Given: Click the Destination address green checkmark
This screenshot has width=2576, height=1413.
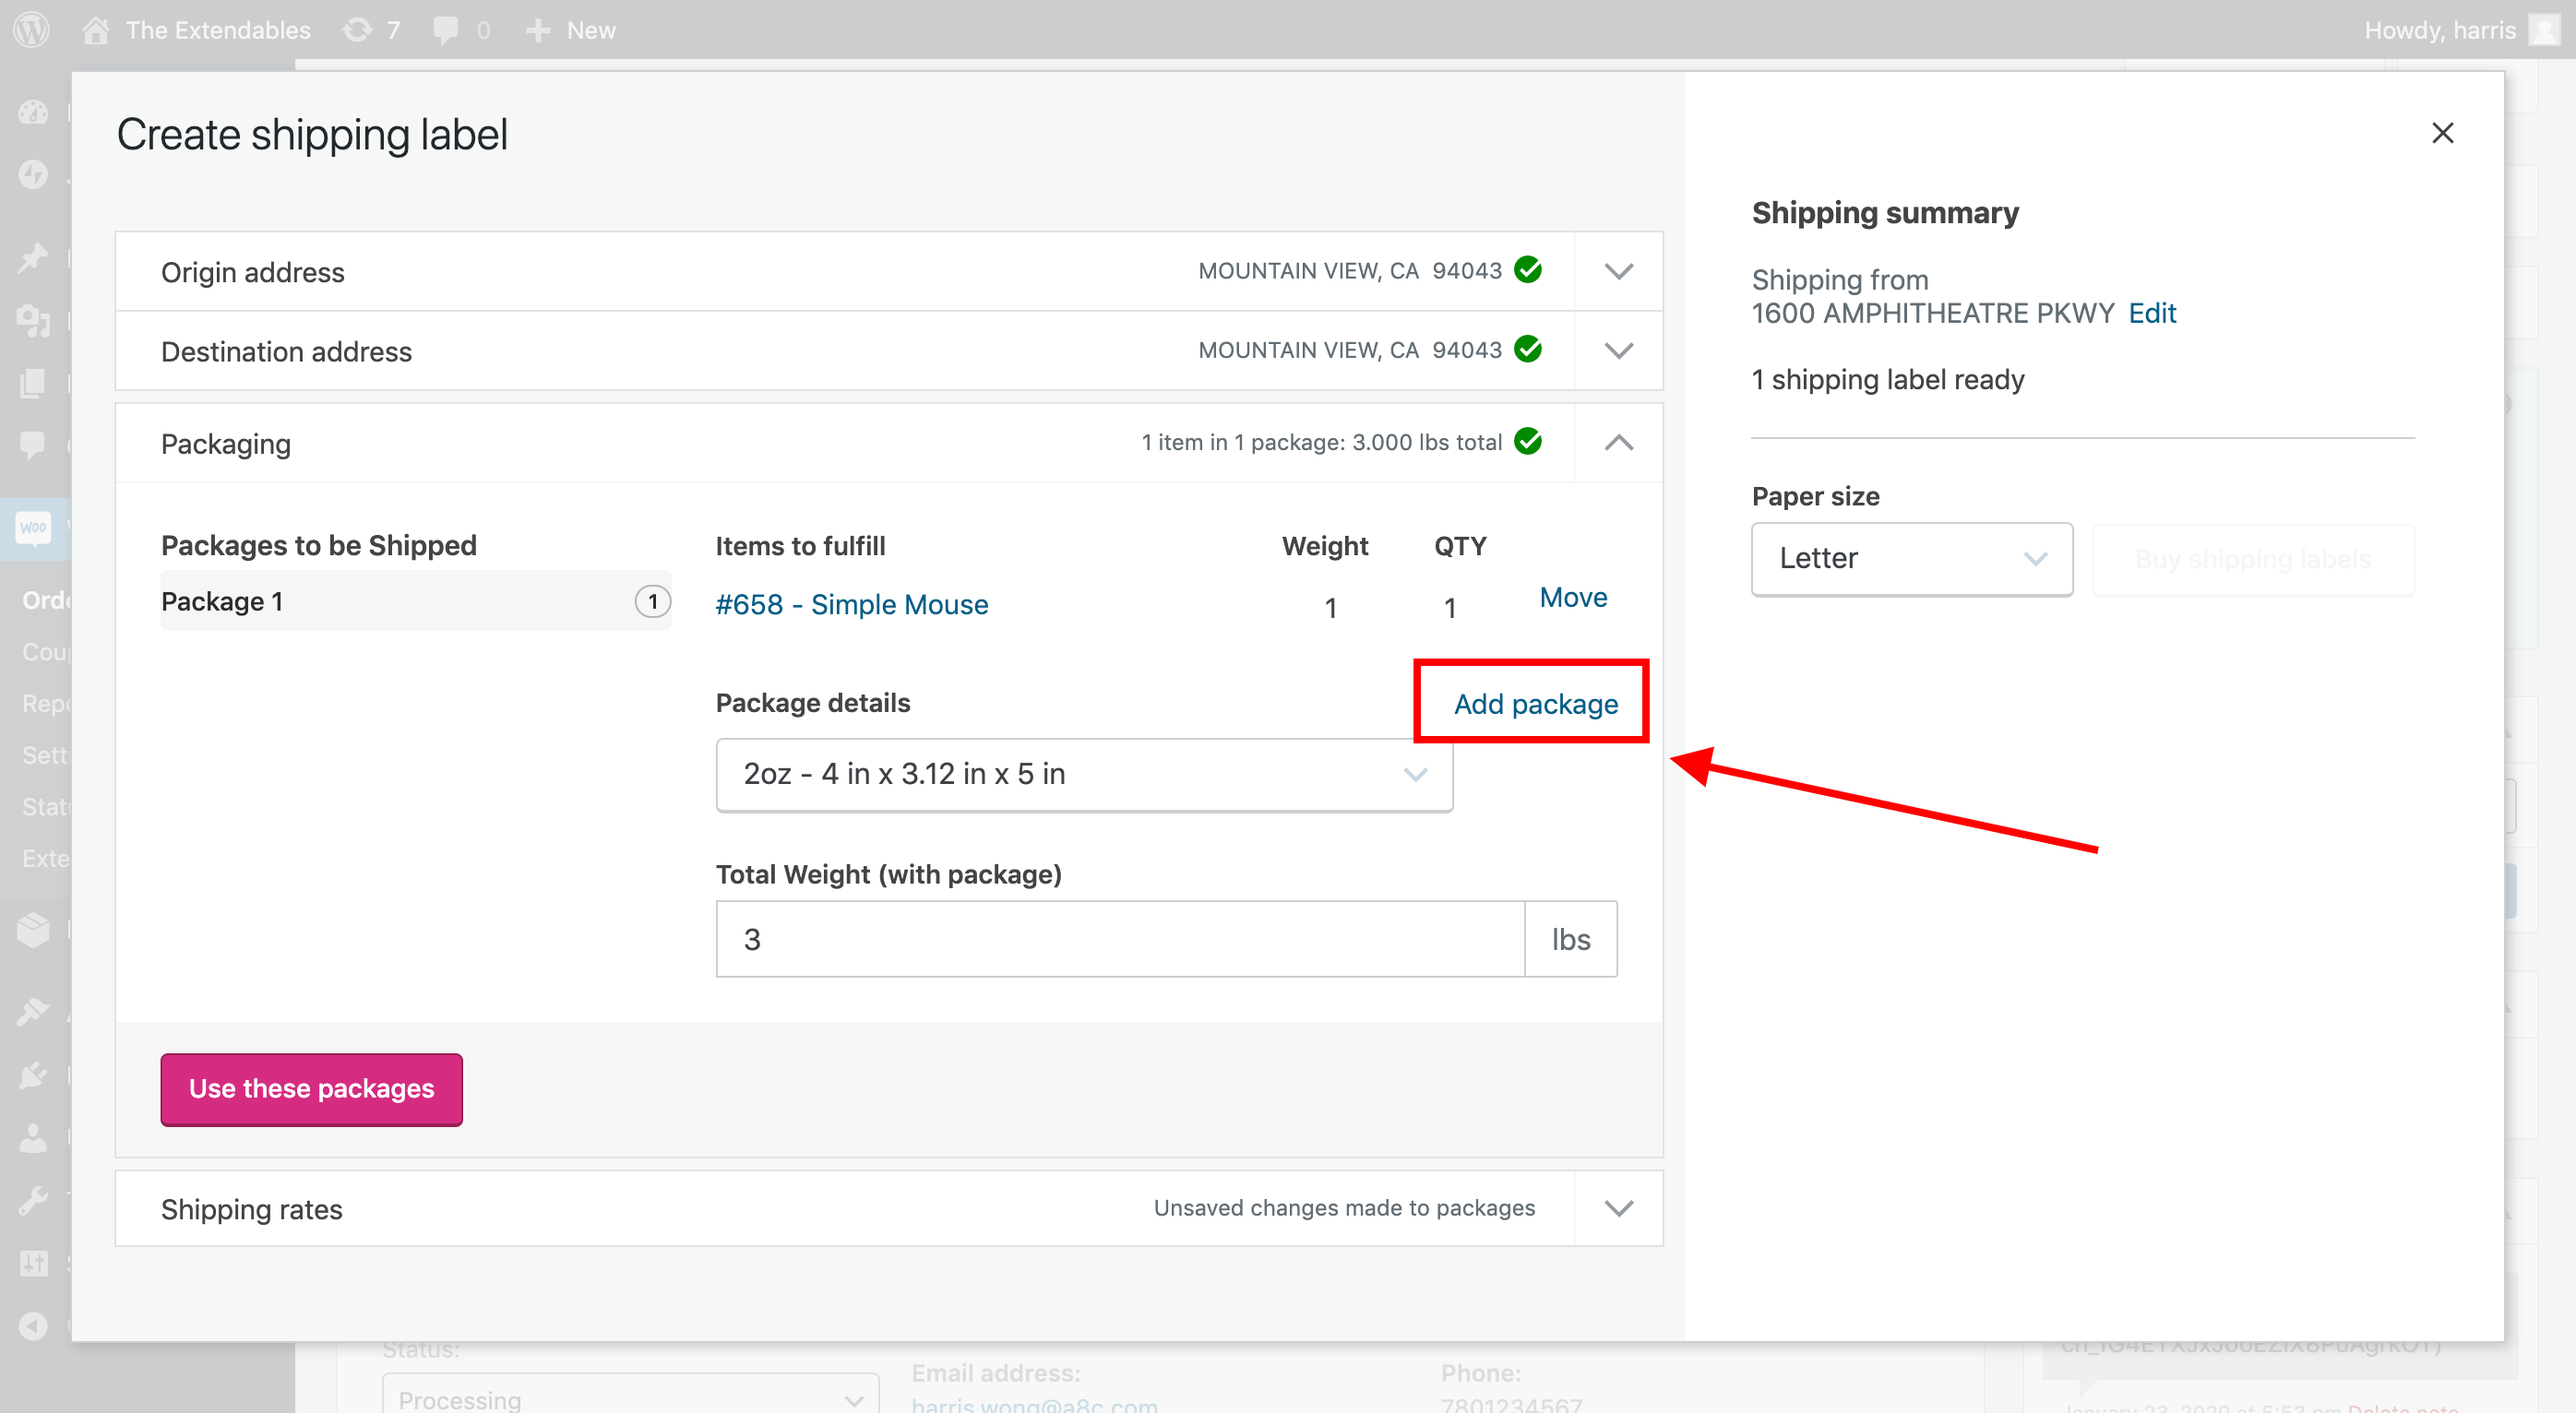Looking at the screenshot, I should tap(1527, 349).
